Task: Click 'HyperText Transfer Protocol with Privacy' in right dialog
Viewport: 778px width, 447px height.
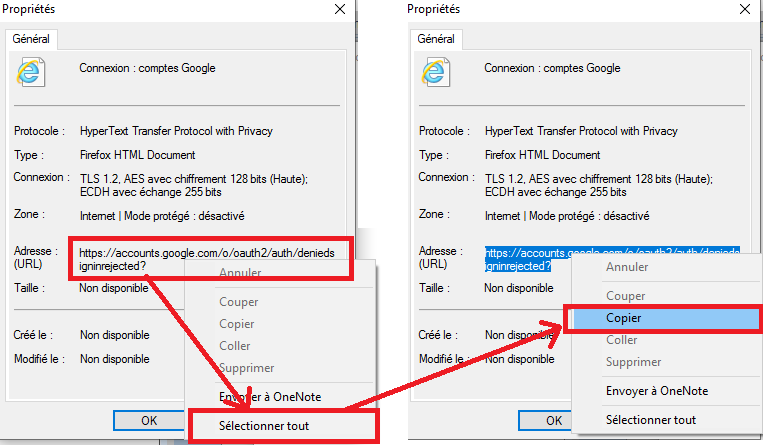Action: coord(581,131)
